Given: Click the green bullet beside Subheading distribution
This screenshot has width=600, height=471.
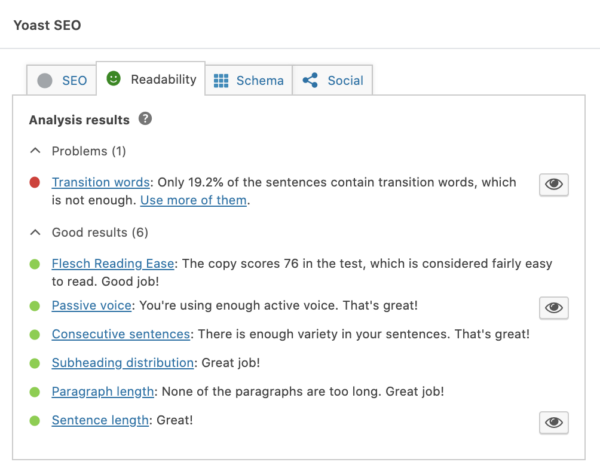Looking at the screenshot, I should [35, 364].
